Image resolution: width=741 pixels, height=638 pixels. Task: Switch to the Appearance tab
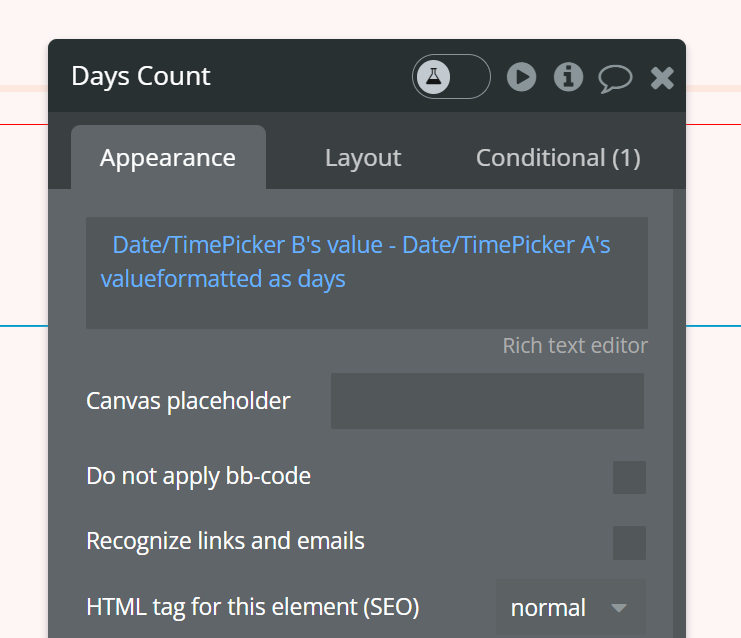coord(168,158)
